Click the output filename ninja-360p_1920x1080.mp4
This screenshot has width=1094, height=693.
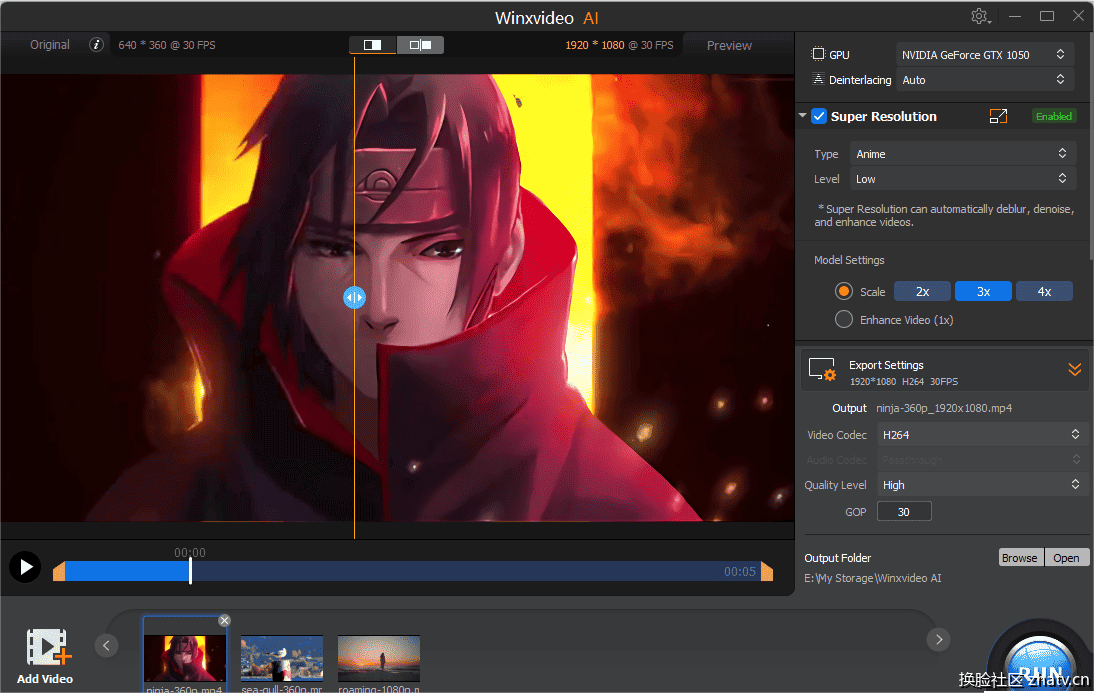point(944,408)
